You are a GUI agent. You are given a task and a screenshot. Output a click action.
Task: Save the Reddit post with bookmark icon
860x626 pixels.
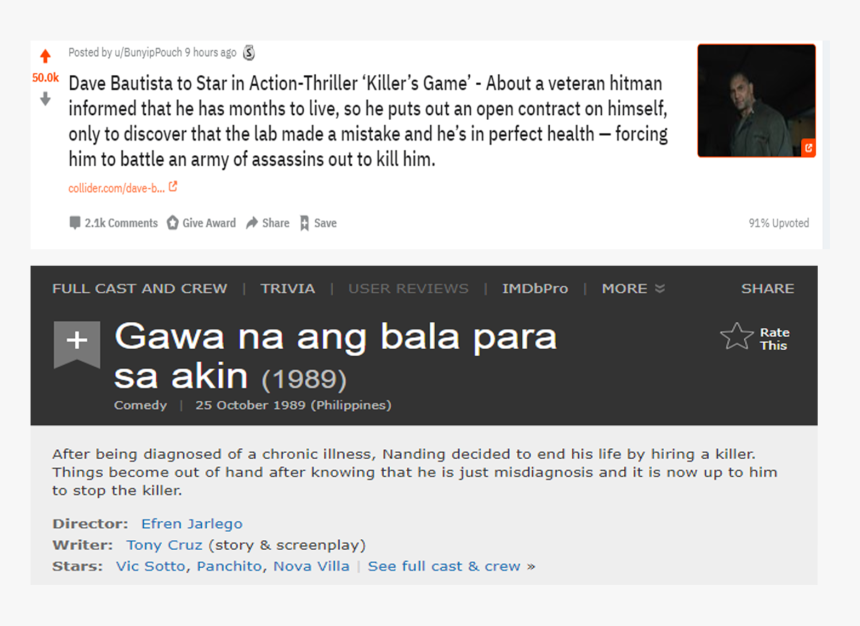pyautogui.click(x=318, y=223)
